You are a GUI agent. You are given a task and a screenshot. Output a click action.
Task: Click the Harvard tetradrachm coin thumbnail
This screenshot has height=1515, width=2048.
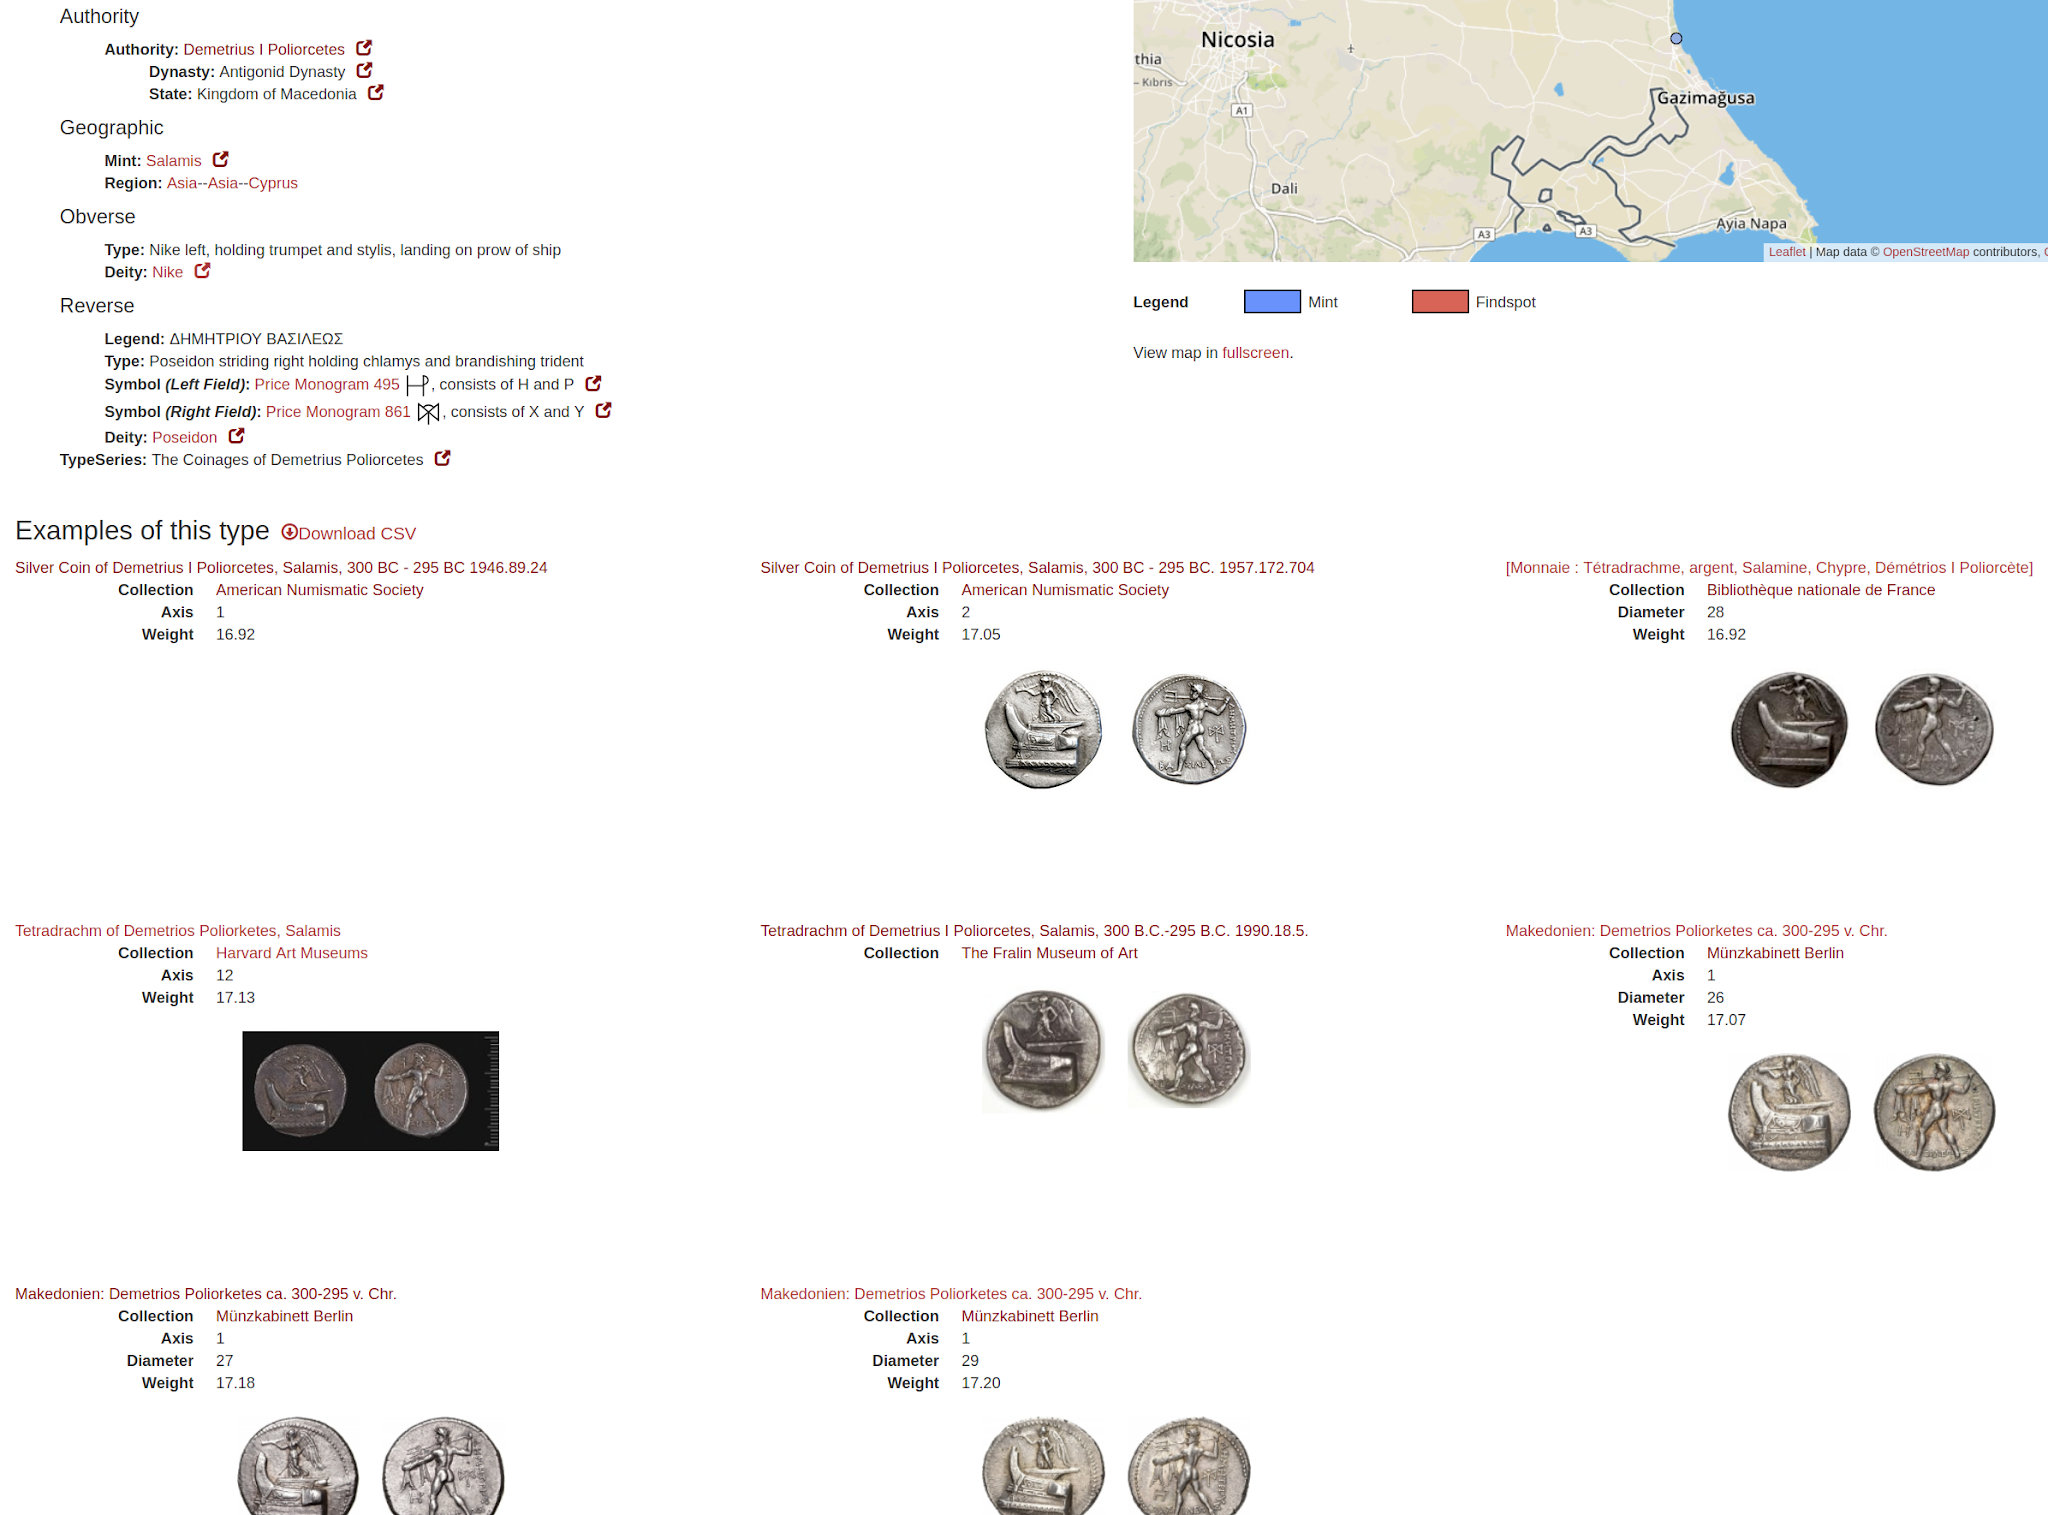pos(369,1091)
